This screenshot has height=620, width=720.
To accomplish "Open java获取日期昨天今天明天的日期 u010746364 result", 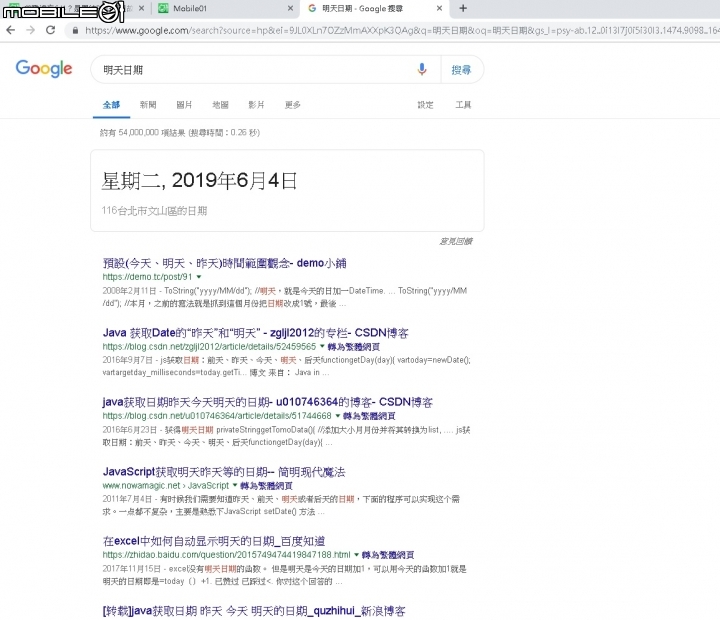I will coord(267,402).
